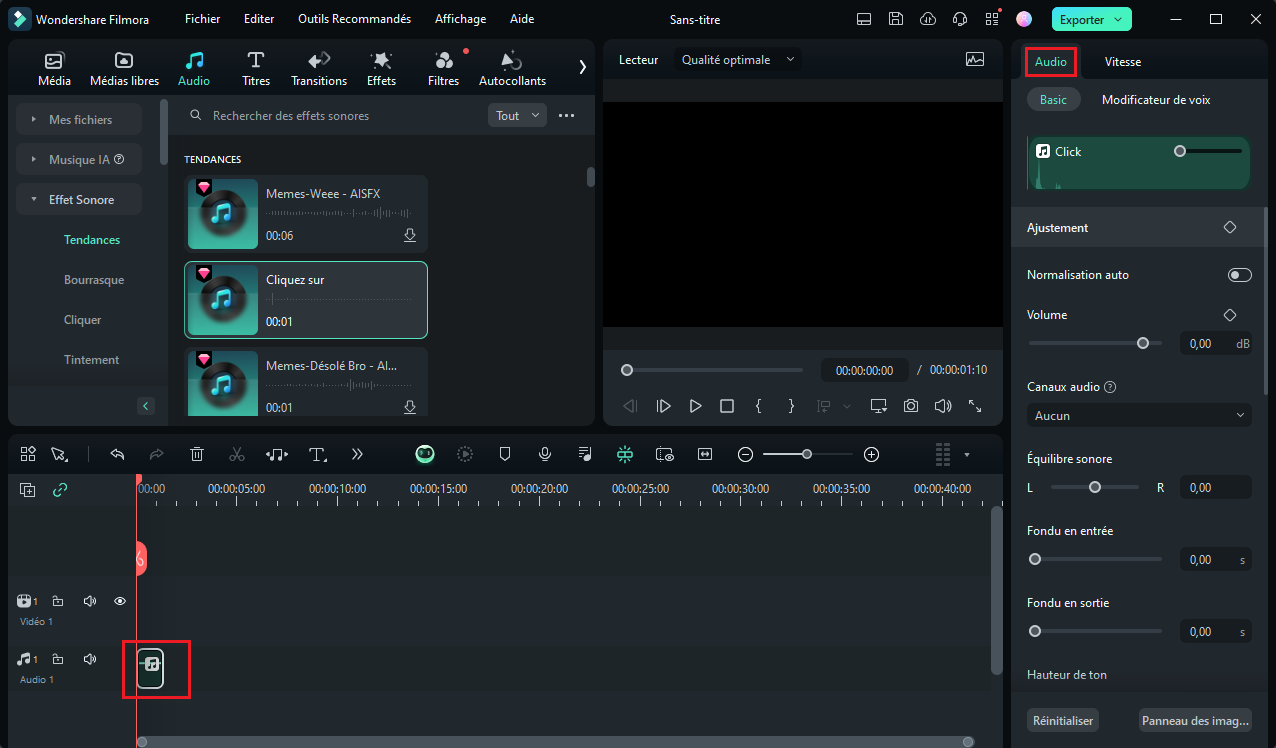Screen dimensions: 1276x748
Task: Show more timeline tools with the double chevron
Action: click(x=357, y=454)
